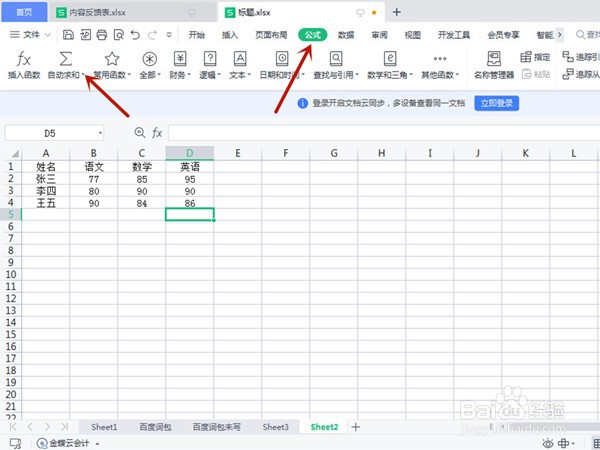This screenshot has height=450, width=600.
Task: Click the print icon in quick toolbar
Action: (x=101, y=35)
